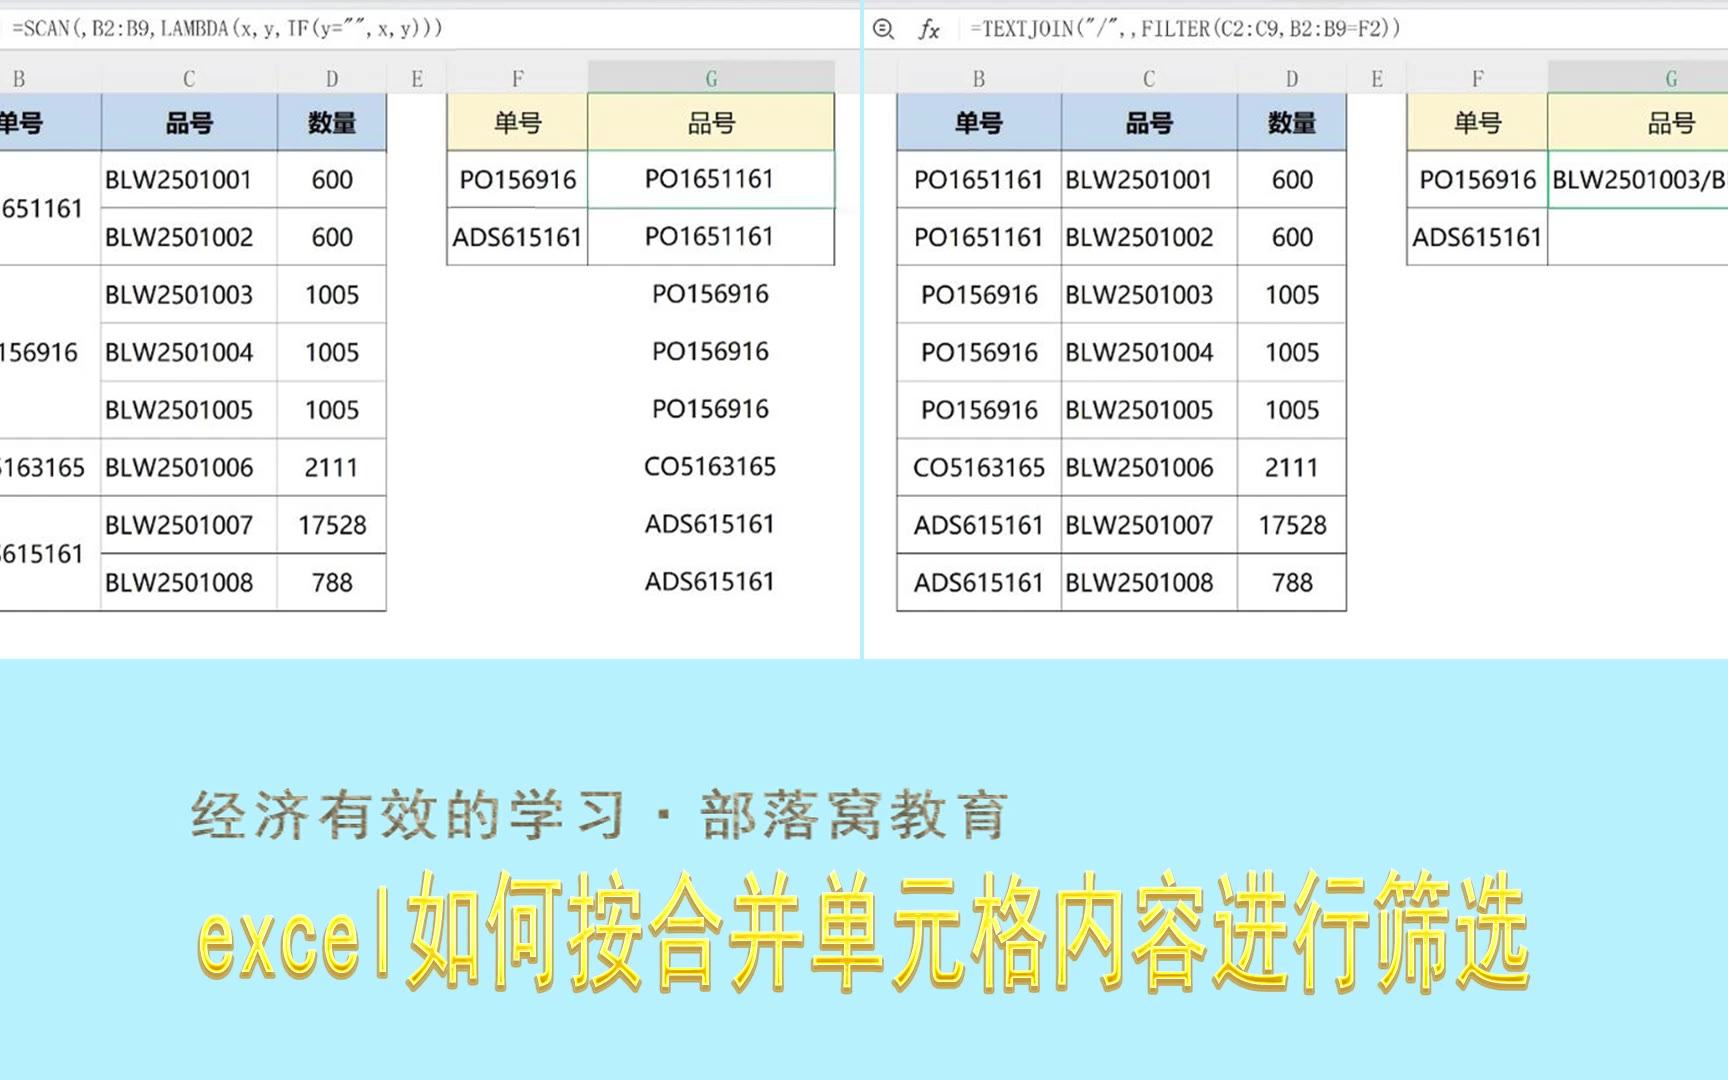The image size is (1728, 1080).
Task: Select the 17528 quantity cell in the left sheet
Action: [x=332, y=525]
